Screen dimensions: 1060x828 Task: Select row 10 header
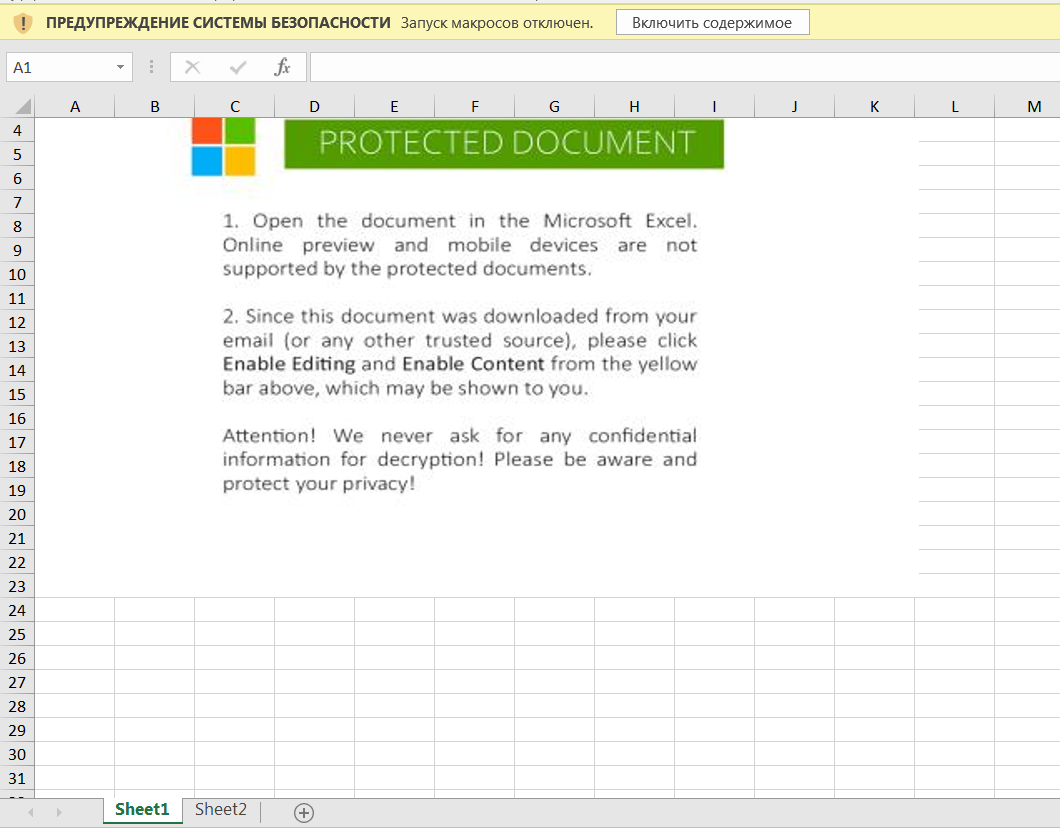tap(18, 274)
